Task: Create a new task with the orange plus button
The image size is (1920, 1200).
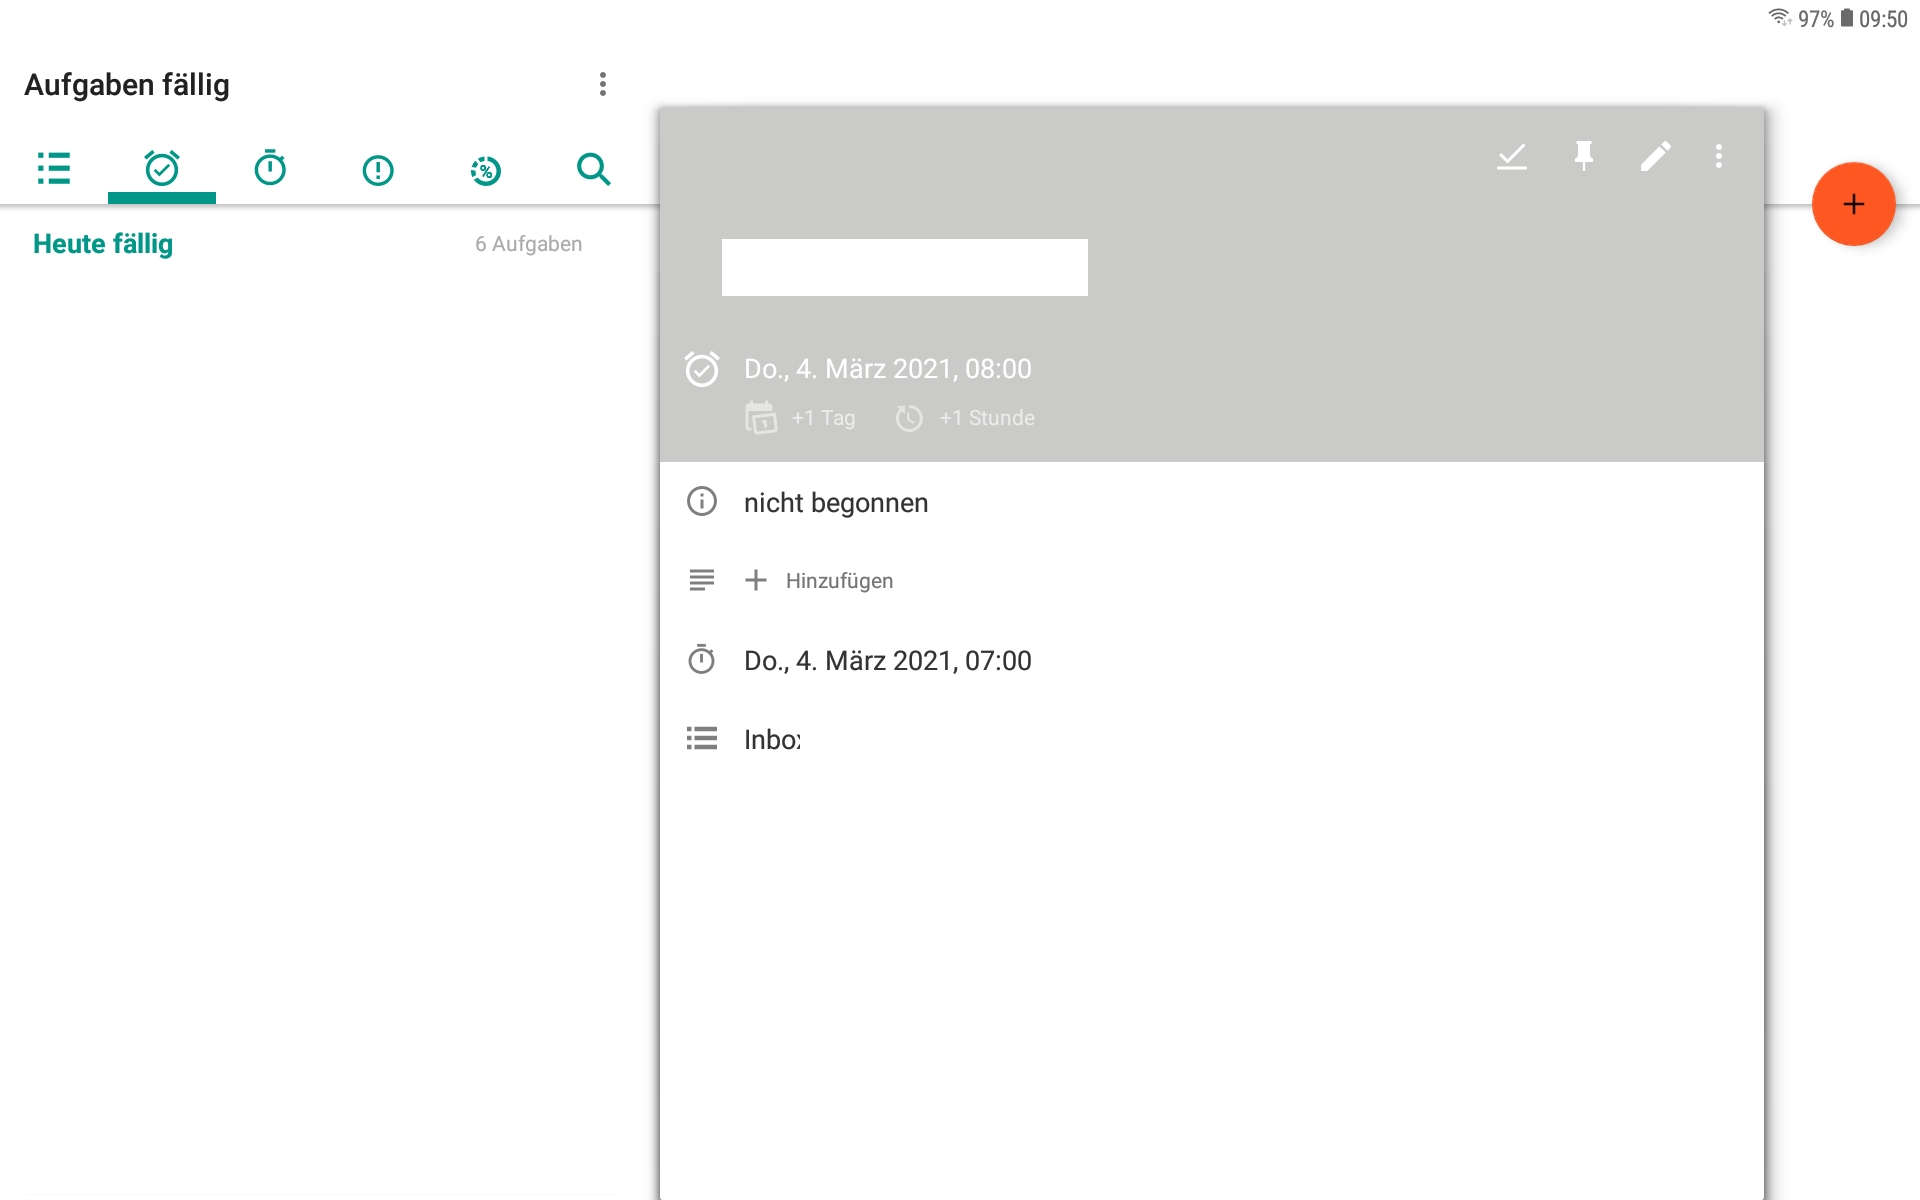Action: coord(1853,204)
